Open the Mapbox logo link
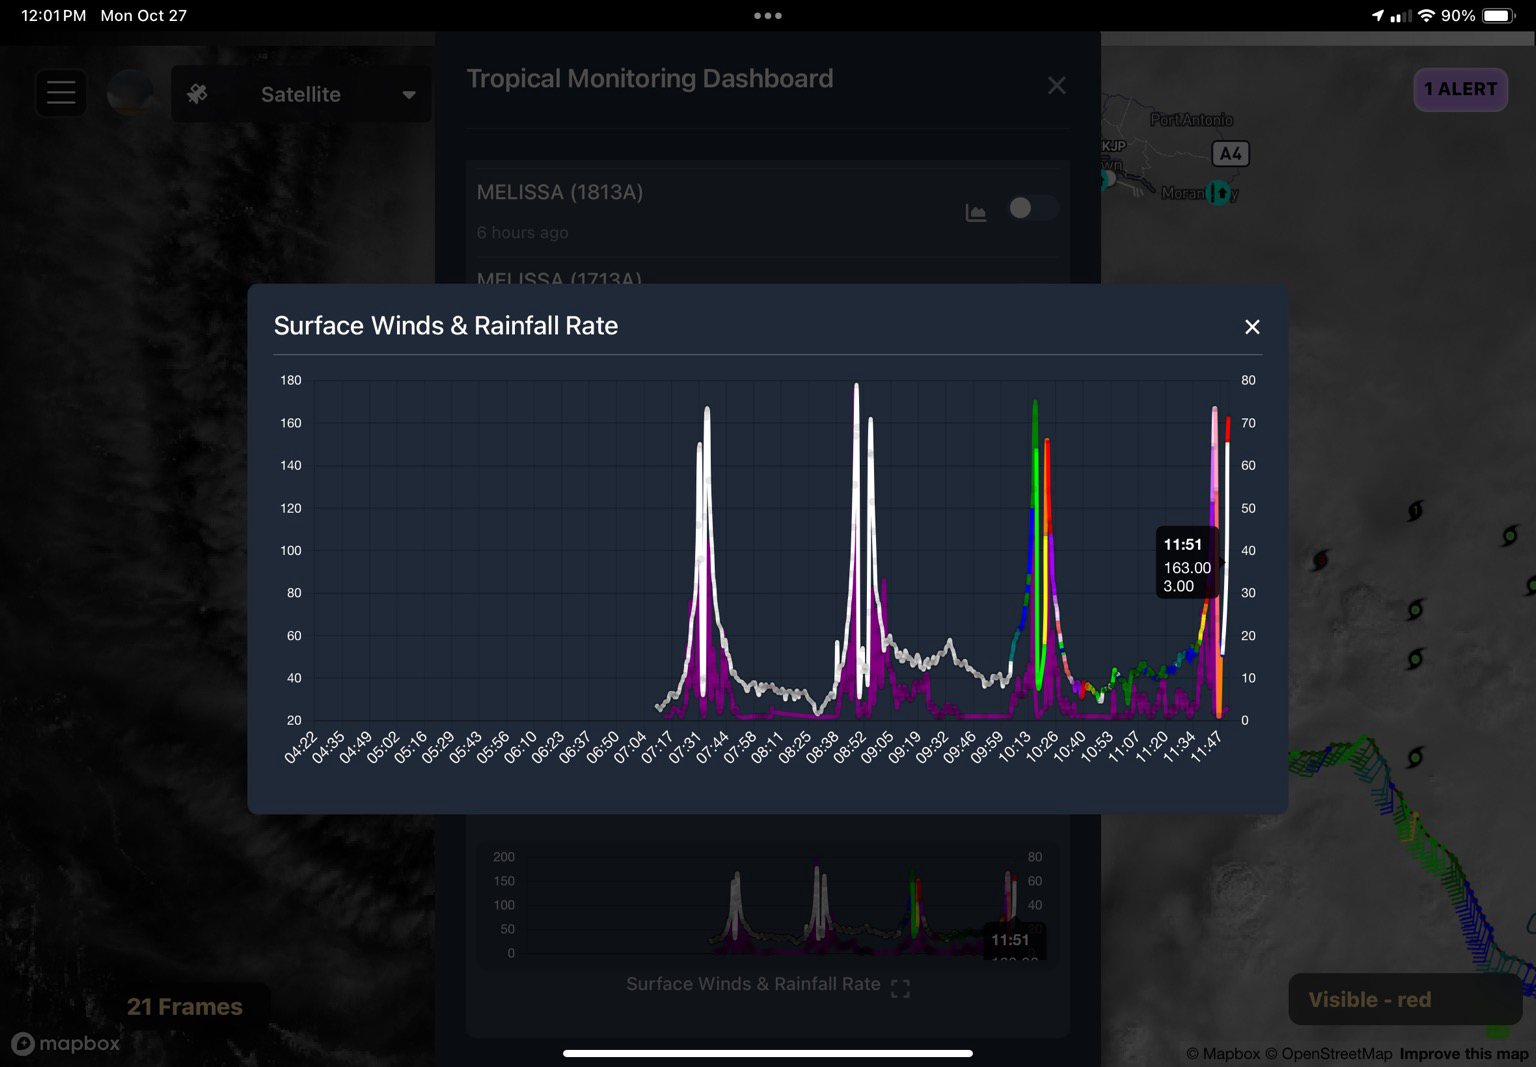The width and height of the screenshot is (1536, 1067). point(66,1044)
